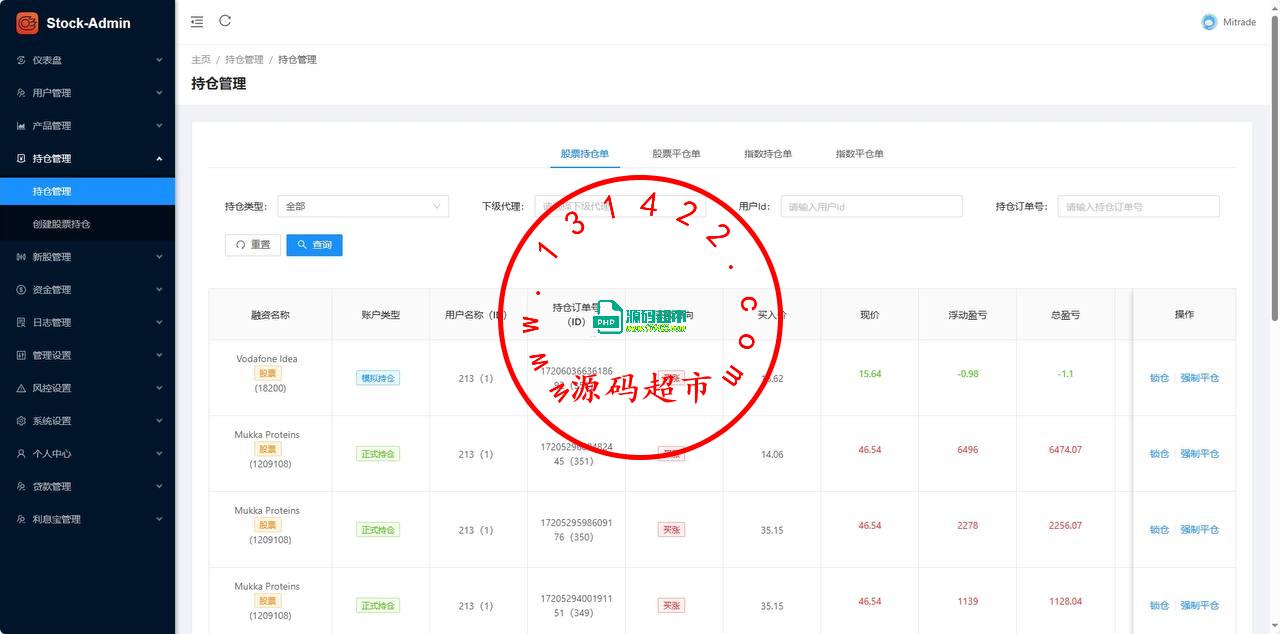
Task: Click the 仪表盘 dashboard icon
Action: (21, 60)
